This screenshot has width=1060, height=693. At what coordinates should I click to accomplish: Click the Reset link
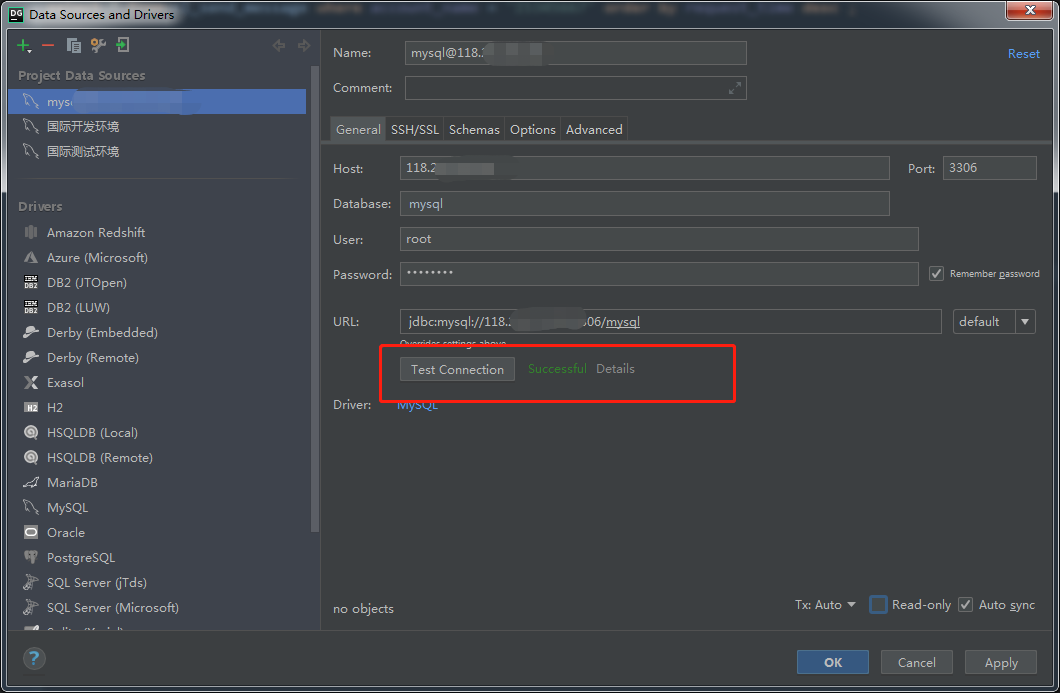(x=1023, y=53)
